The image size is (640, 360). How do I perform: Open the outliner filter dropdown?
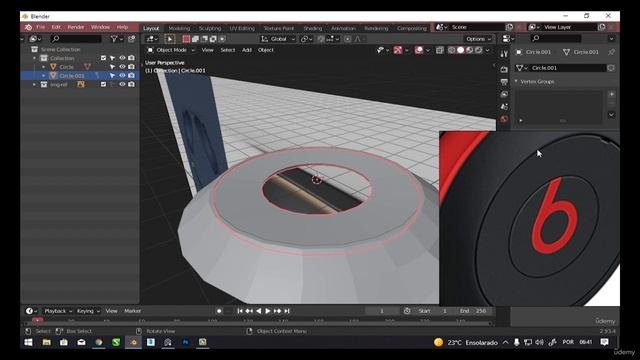click(x=116, y=39)
